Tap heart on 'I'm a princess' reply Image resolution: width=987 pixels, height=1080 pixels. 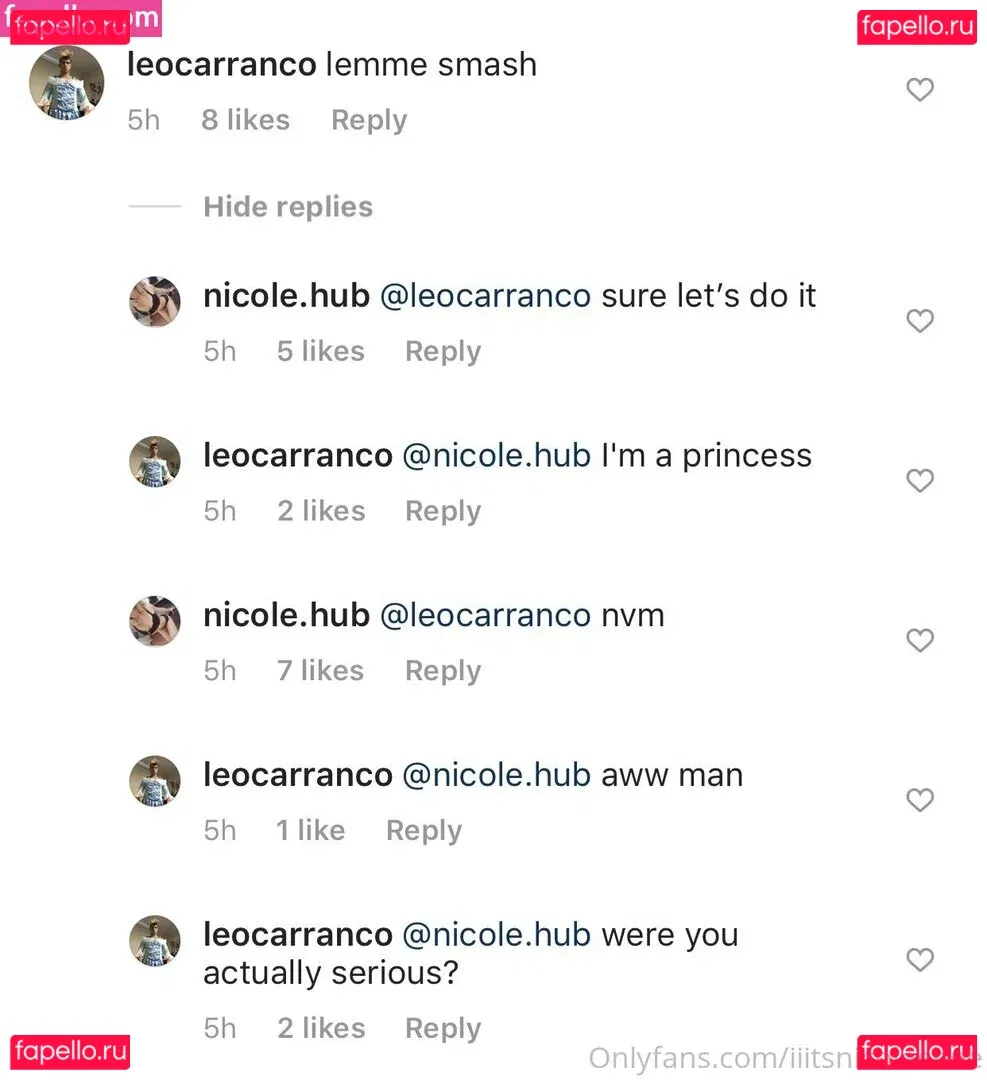click(919, 481)
